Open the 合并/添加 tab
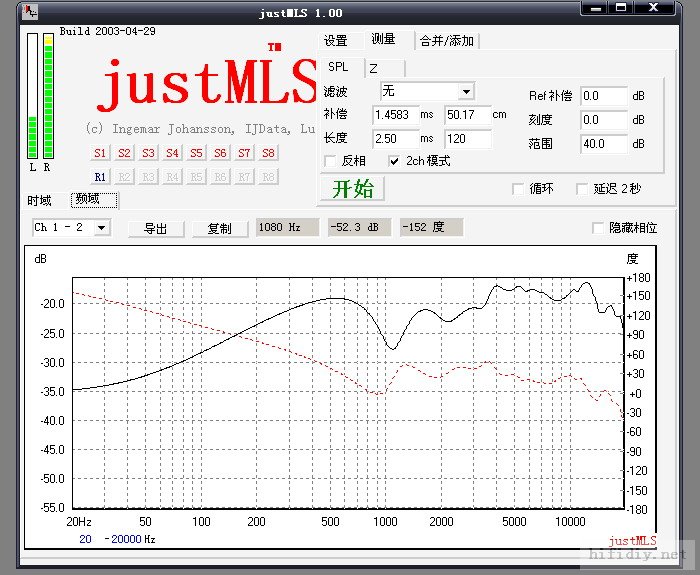 pyautogui.click(x=447, y=41)
